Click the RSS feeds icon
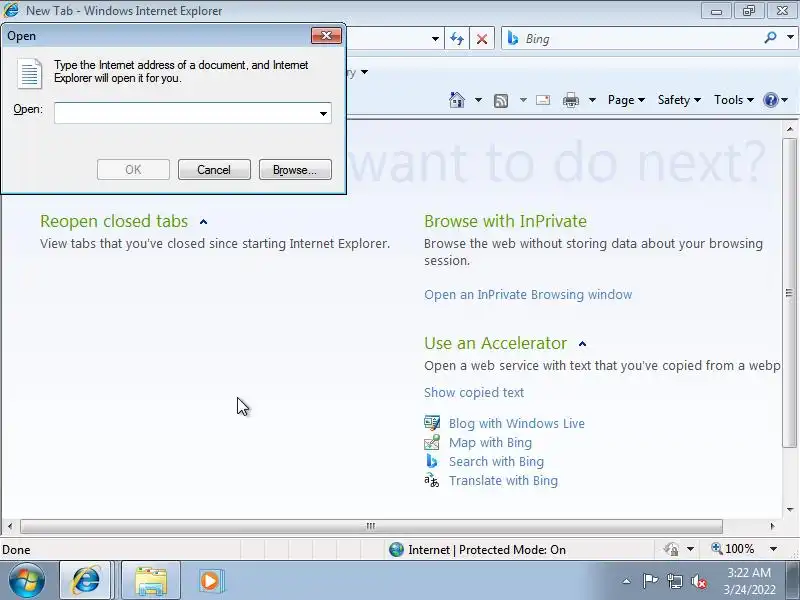800x600 pixels. [x=501, y=101]
